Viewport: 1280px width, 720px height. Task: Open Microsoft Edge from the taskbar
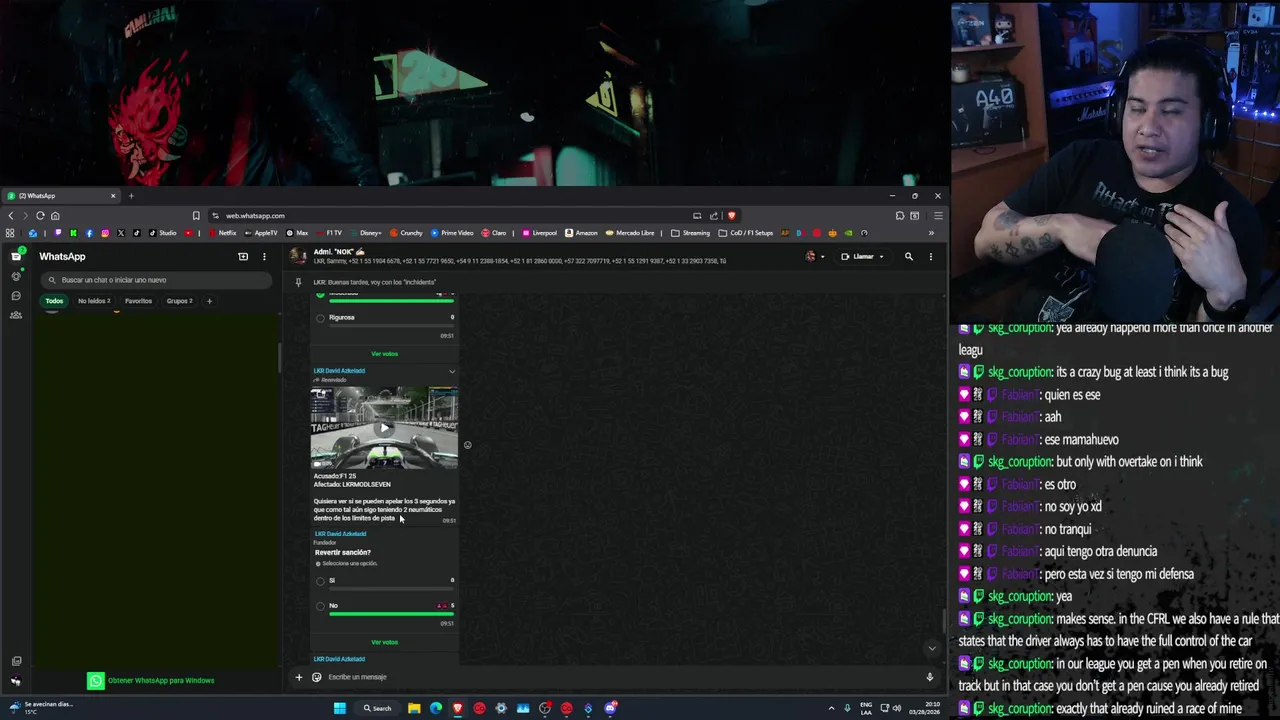click(x=436, y=709)
